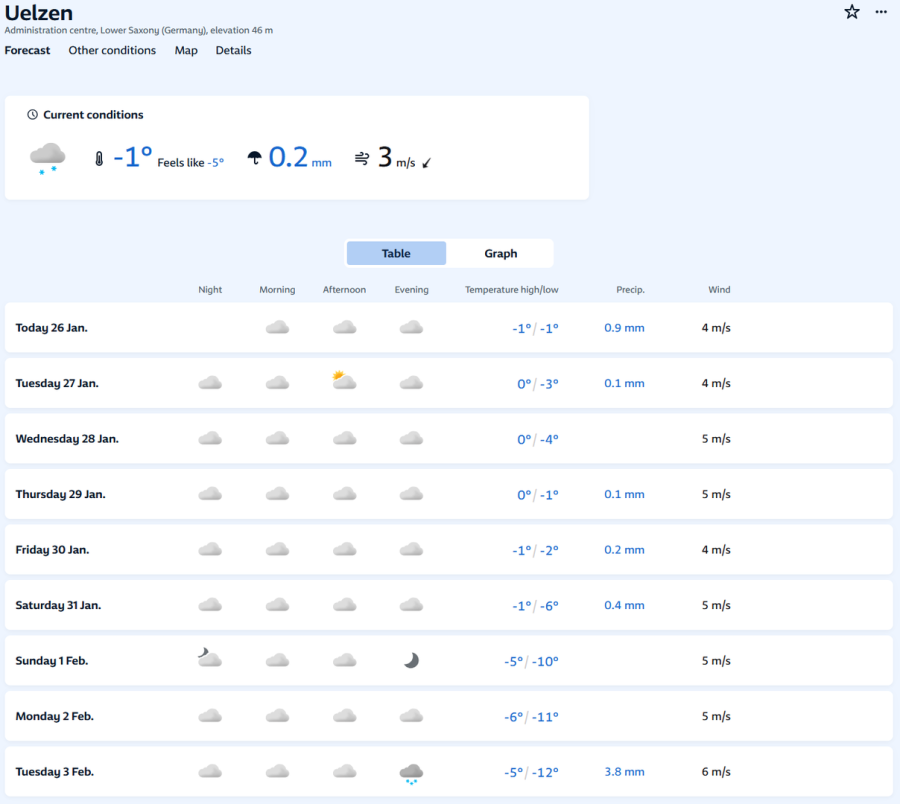This screenshot has height=804, width=900.
Task: Click the star favorite icon
Action: [x=852, y=12]
